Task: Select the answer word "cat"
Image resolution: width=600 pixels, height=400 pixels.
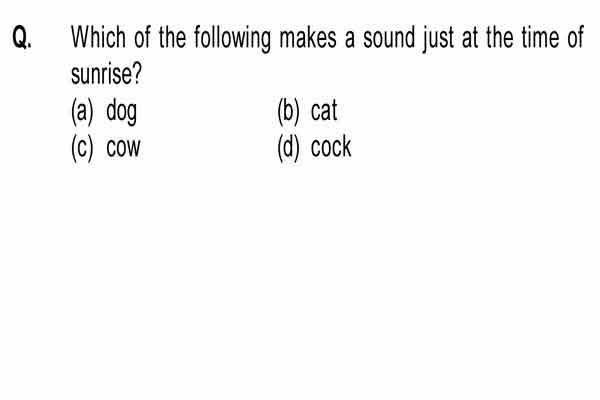Action: (x=324, y=111)
